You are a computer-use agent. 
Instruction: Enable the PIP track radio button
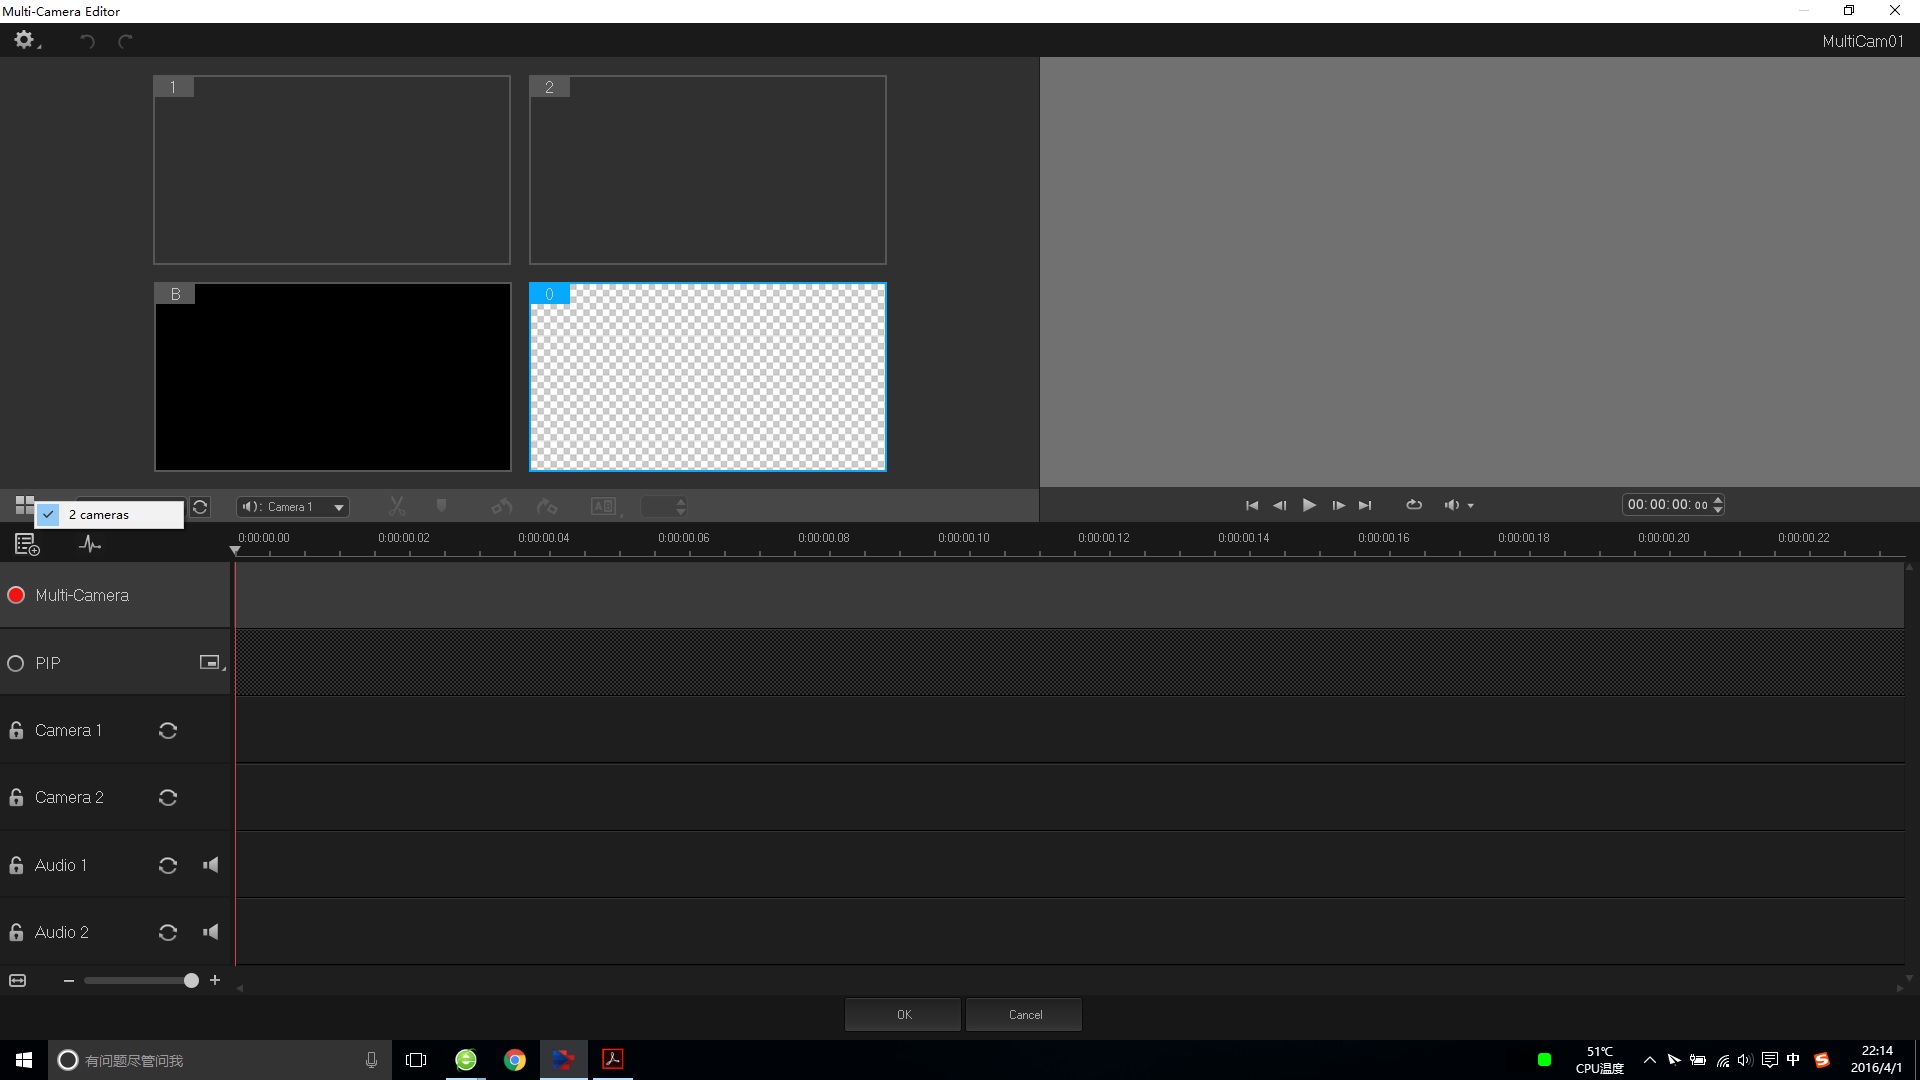point(16,663)
